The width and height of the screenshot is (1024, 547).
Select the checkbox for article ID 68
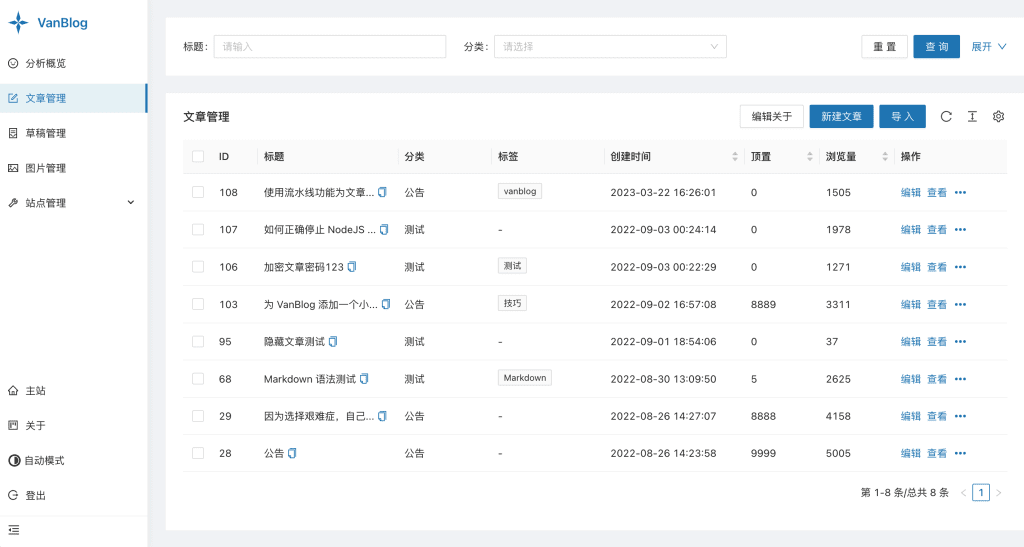[x=198, y=379]
